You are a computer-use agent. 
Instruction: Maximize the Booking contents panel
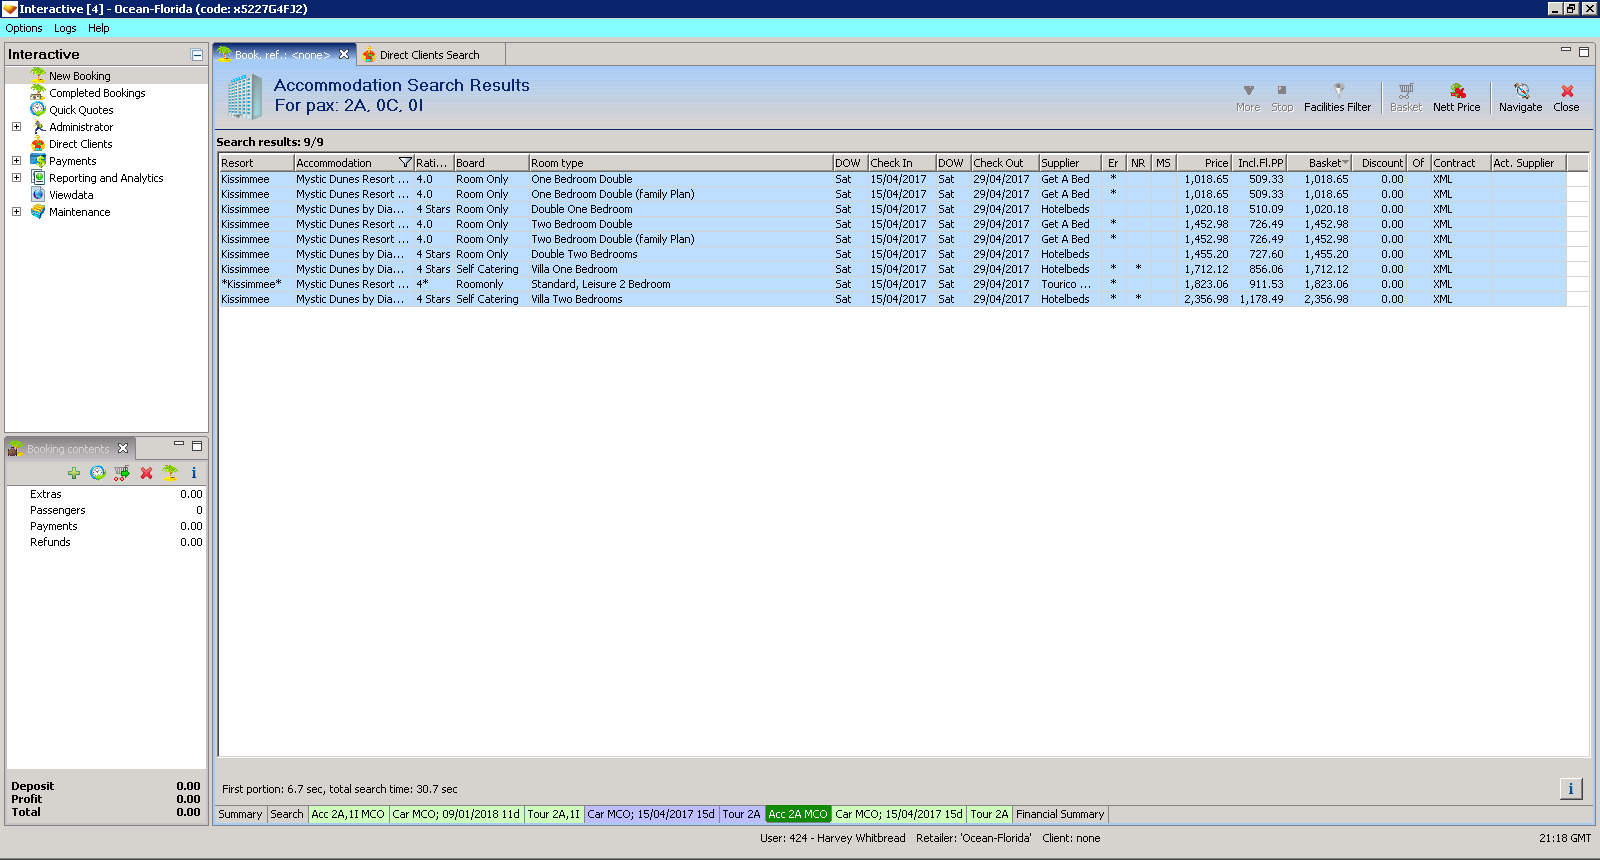point(197,446)
